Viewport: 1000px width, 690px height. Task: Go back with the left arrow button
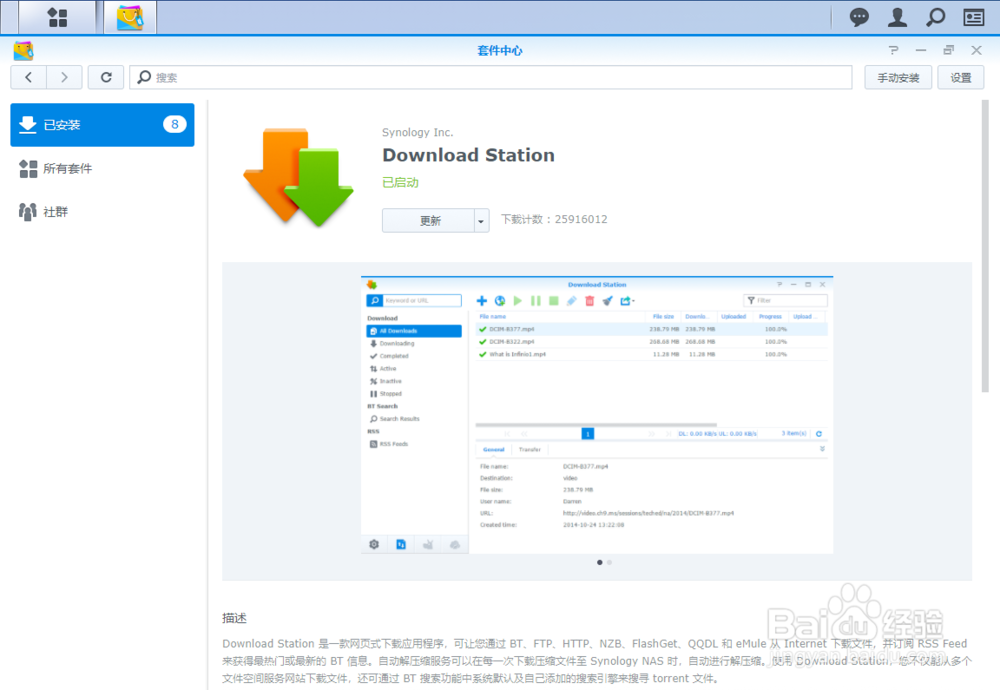click(x=28, y=77)
